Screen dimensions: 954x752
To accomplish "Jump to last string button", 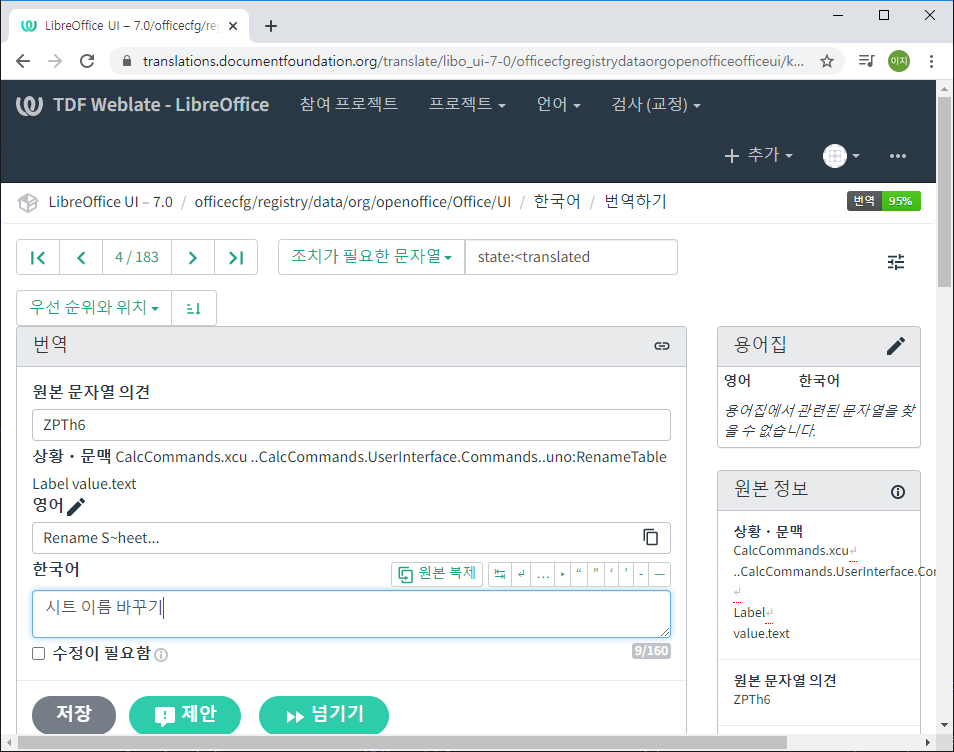I will (236, 257).
